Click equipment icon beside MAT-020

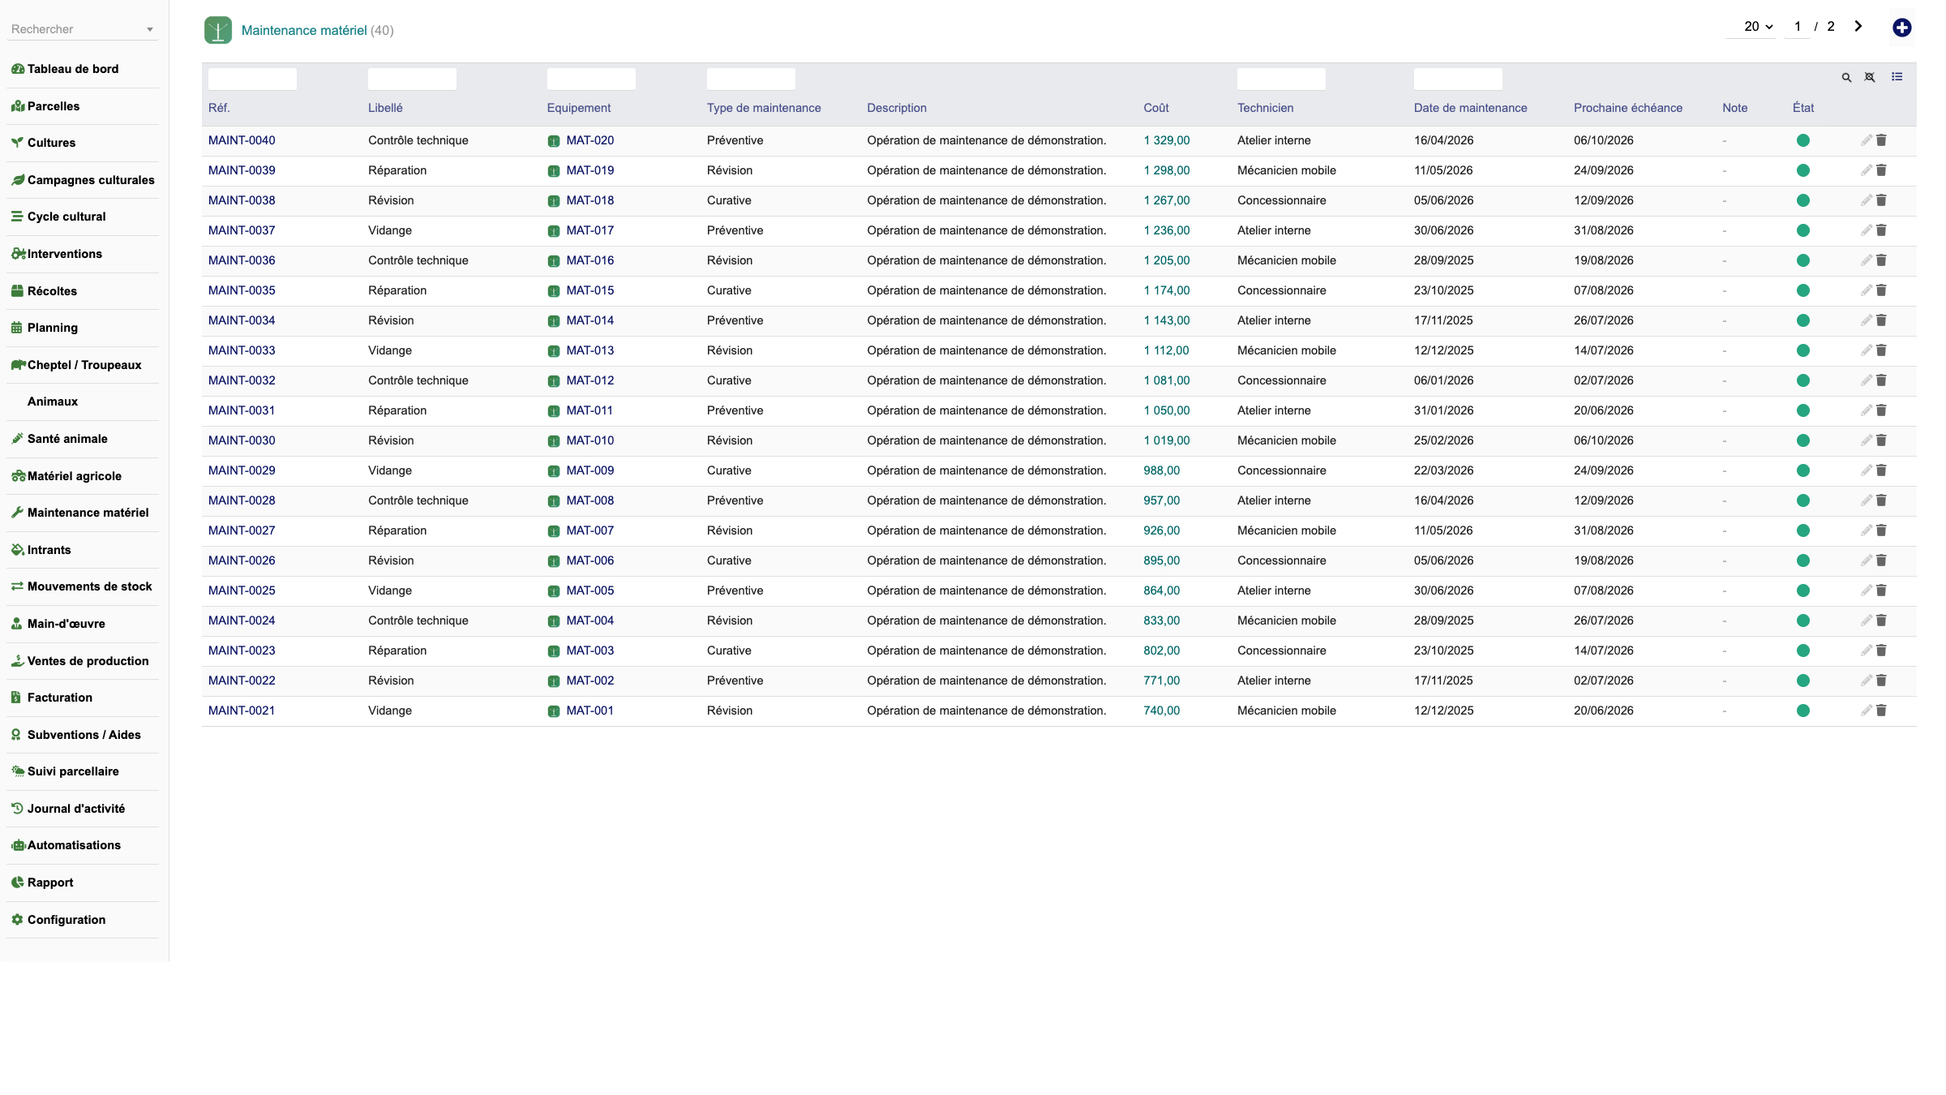(x=553, y=141)
